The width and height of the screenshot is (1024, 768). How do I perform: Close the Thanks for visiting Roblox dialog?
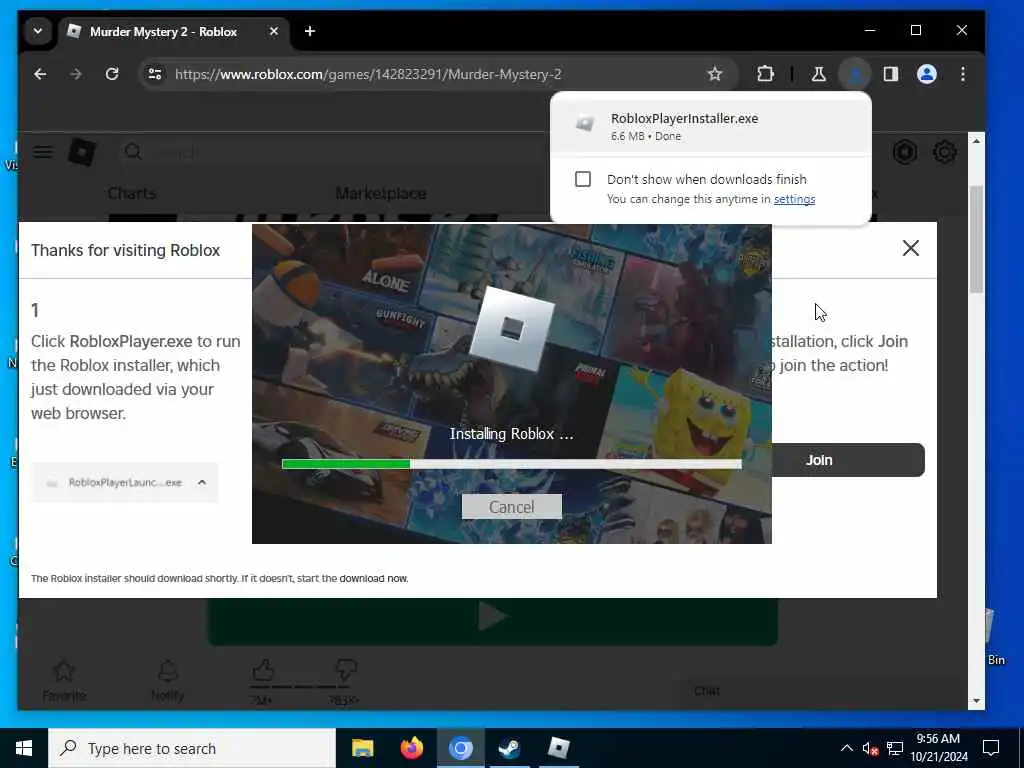[x=910, y=248]
